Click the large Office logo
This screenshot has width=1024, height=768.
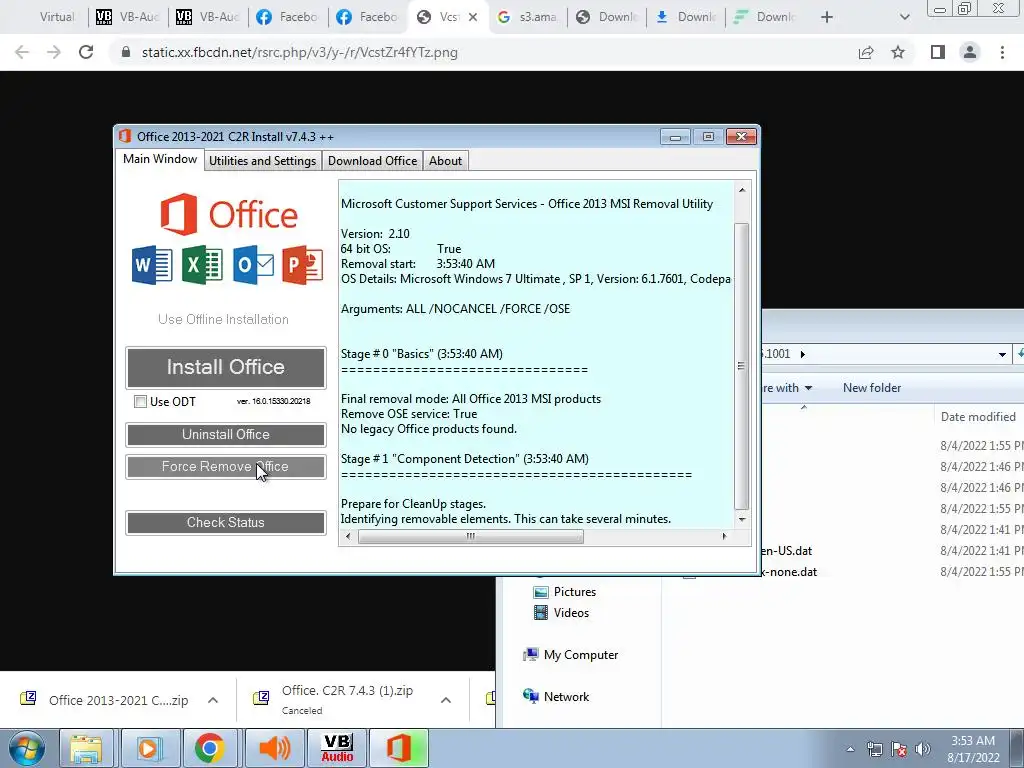point(229,214)
